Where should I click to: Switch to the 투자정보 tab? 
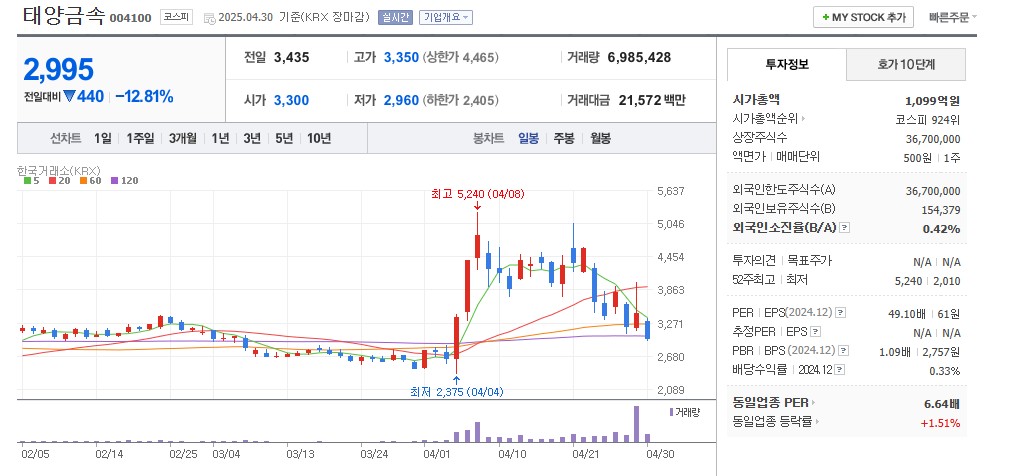[x=786, y=64]
